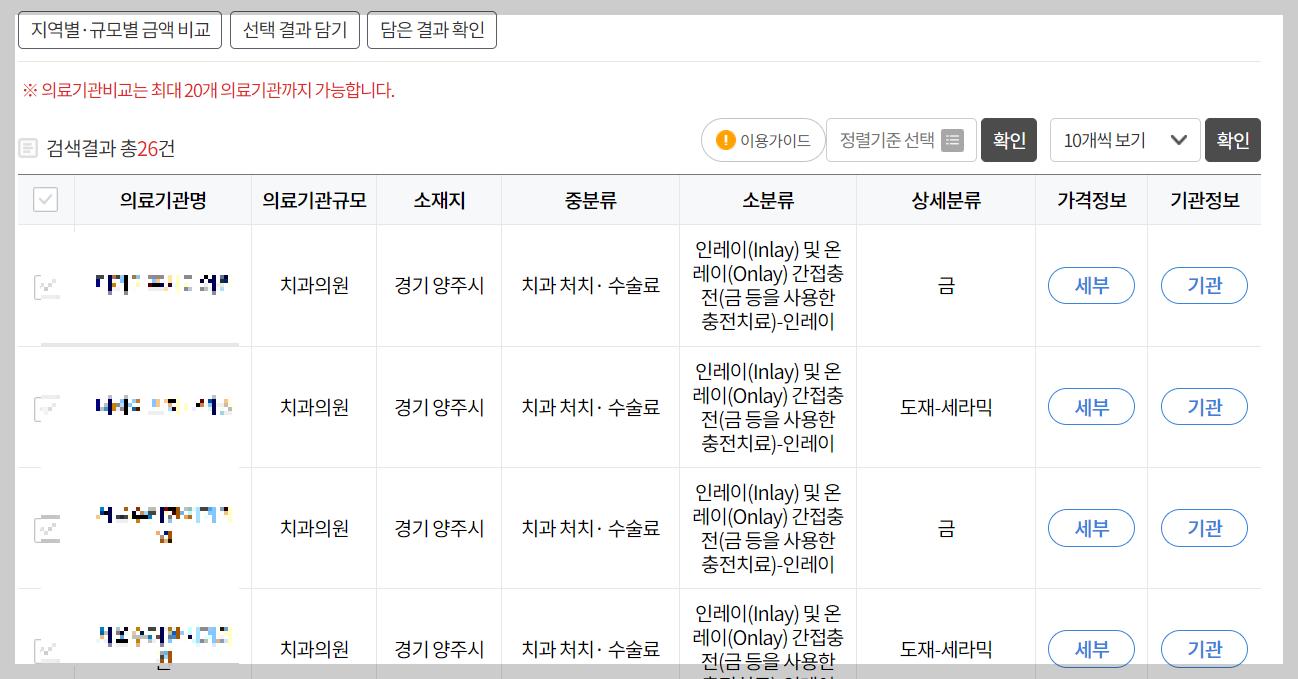The height and width of the screenshot is (679, 1298).
Task: Click 기관 in the third row
Action: [x=1204, y=528]
